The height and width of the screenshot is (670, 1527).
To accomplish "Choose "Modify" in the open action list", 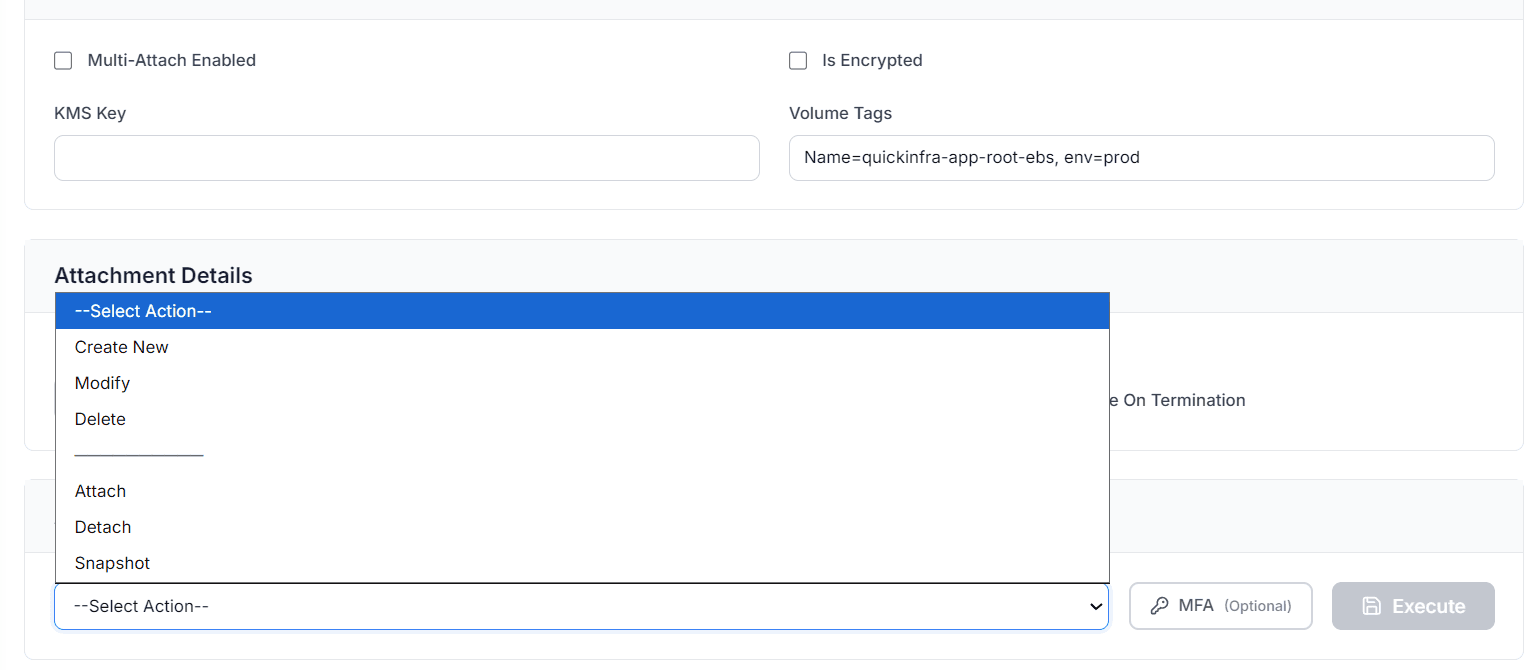I will (x=102, y=383).
